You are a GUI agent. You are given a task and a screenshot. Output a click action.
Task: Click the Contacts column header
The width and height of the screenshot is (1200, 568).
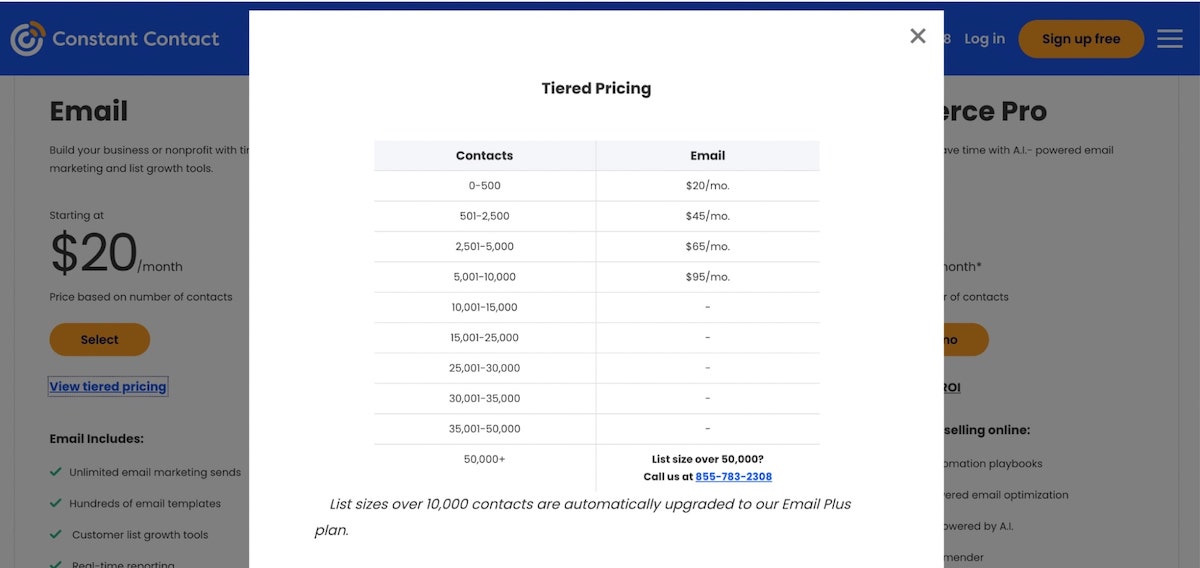tap(484, 156)
